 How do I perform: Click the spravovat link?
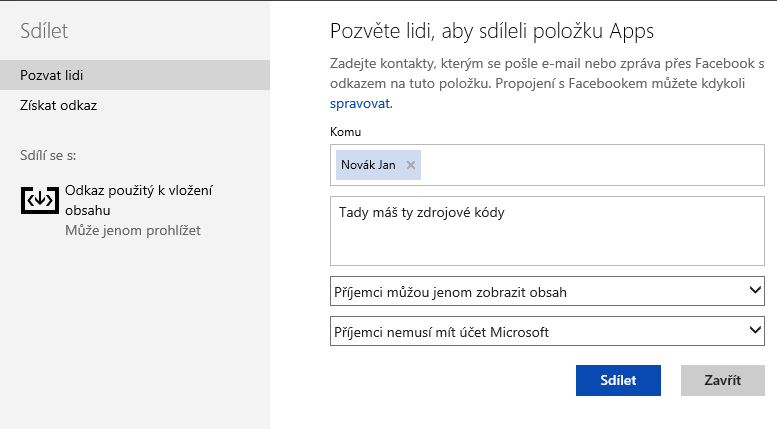[360, 103]
